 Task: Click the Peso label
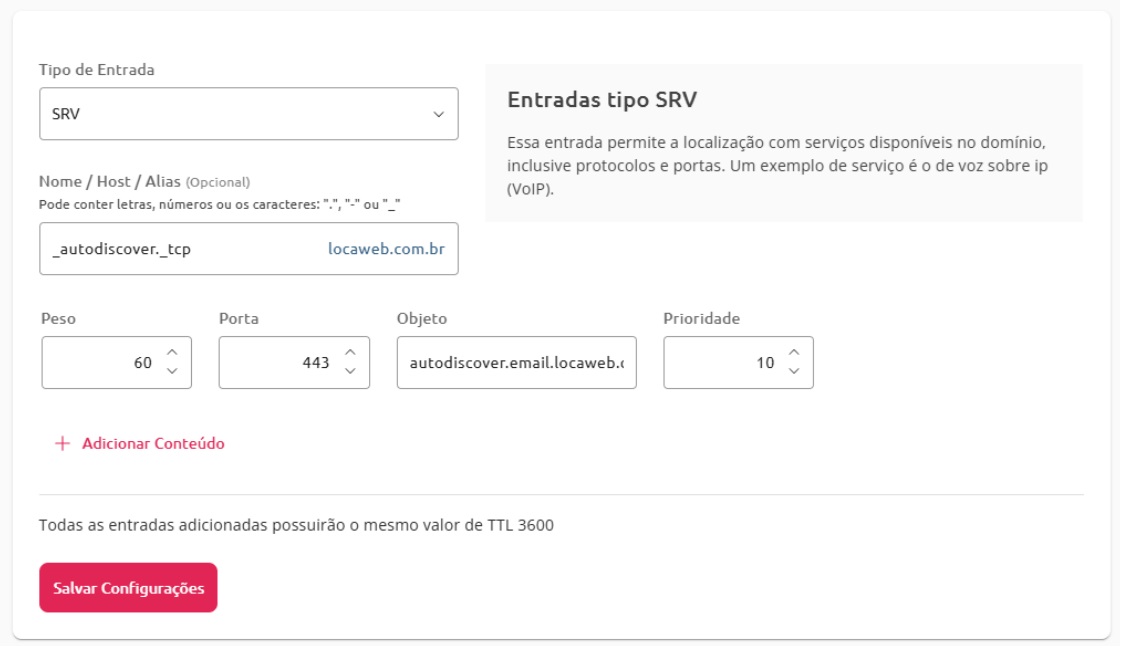tap(59, 318)
